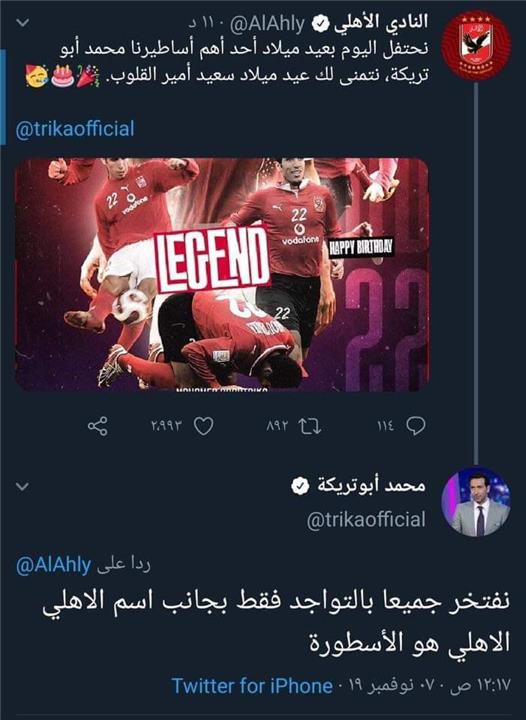Click Al Ahly's verified badge
This screenshot has width=526, height=720.
(x=320, y=25)
